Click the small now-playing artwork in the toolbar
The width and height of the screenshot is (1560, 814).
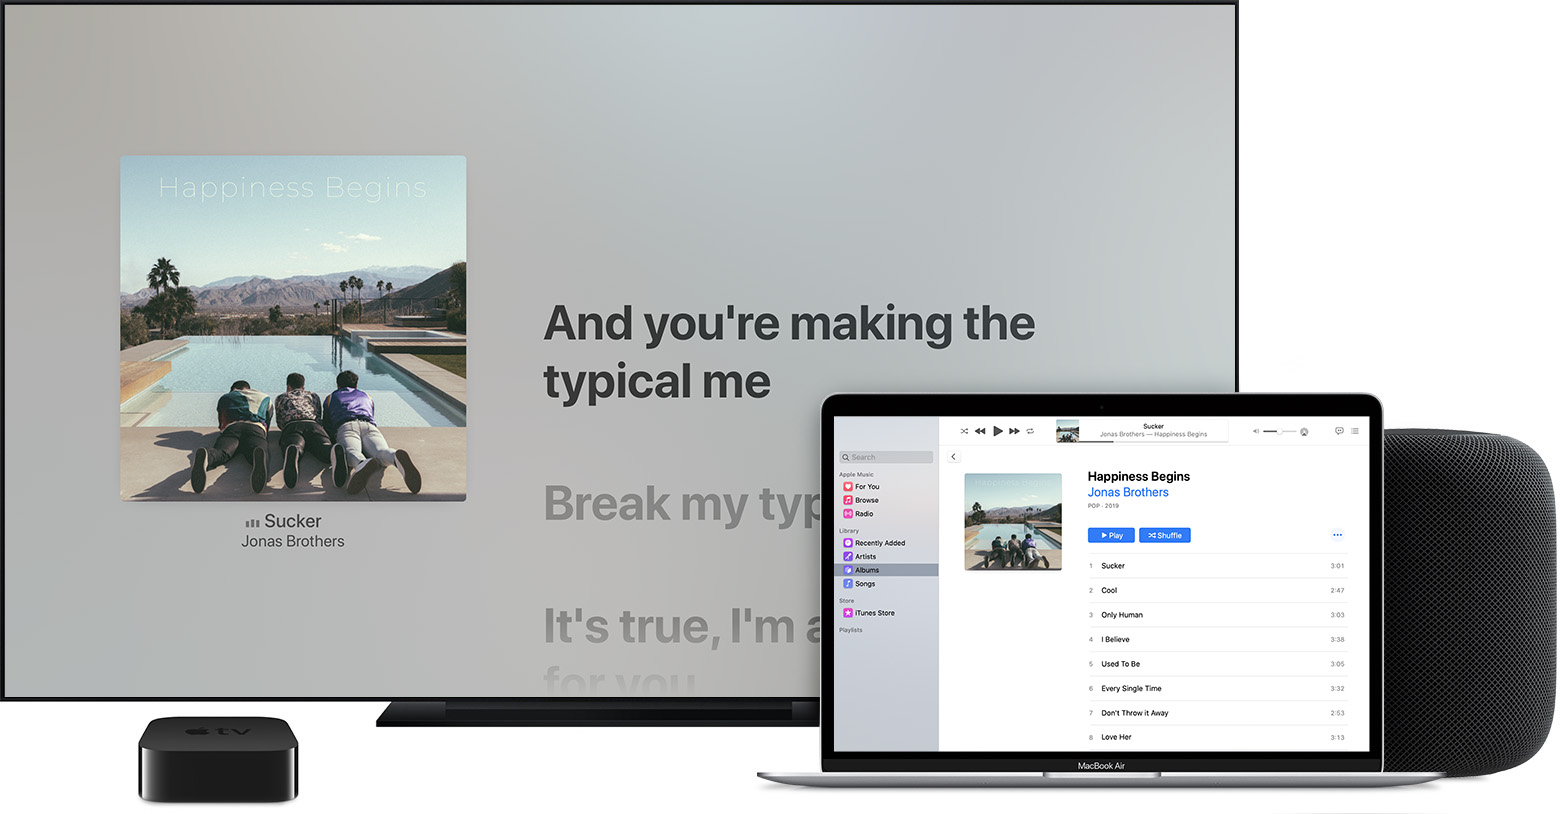coord(1068,431)
